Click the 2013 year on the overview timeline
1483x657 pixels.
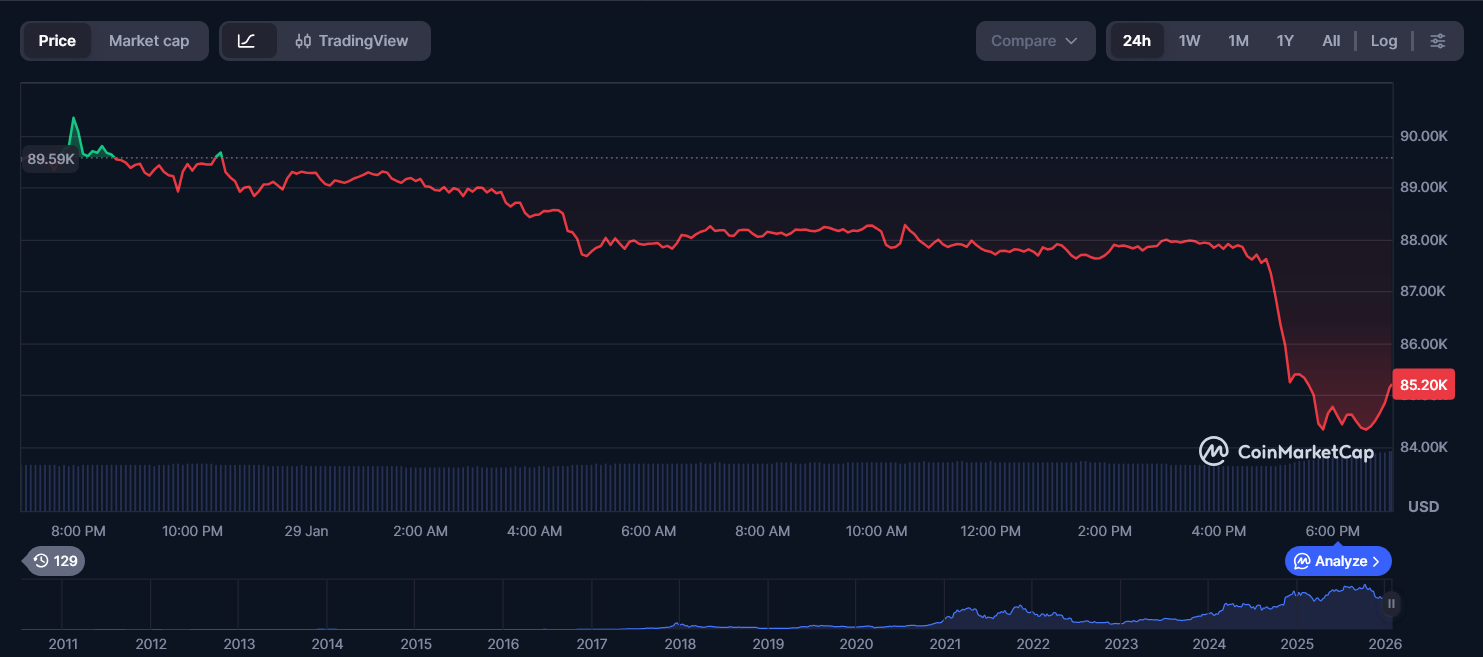[239, 644]
